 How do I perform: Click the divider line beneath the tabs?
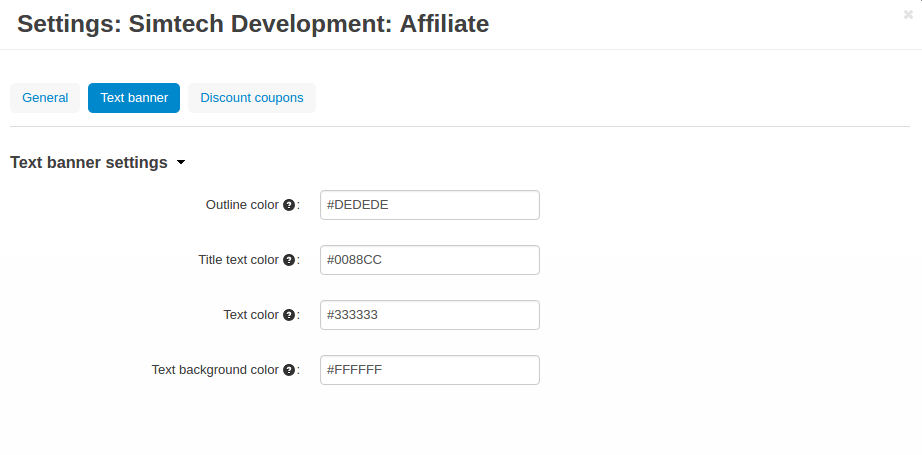pos(460,127)
